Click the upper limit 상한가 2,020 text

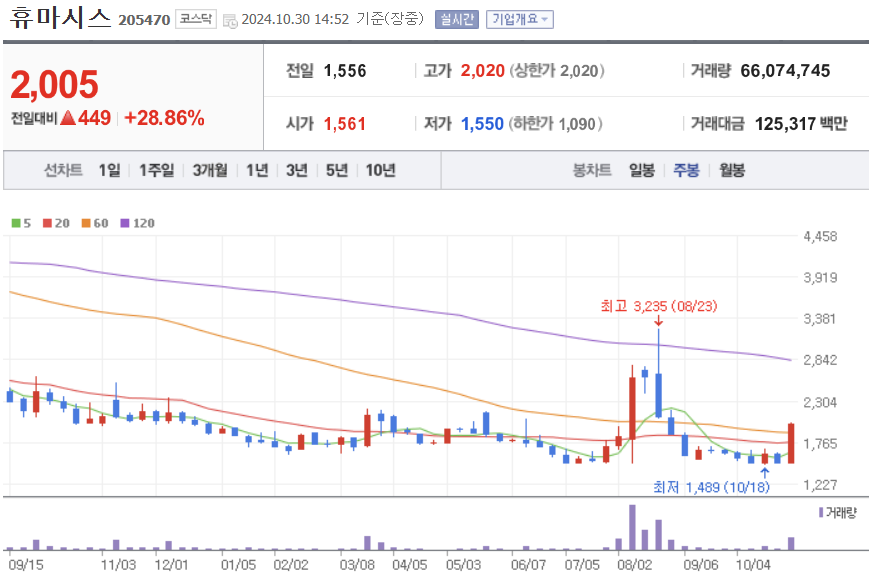point(557,71)
